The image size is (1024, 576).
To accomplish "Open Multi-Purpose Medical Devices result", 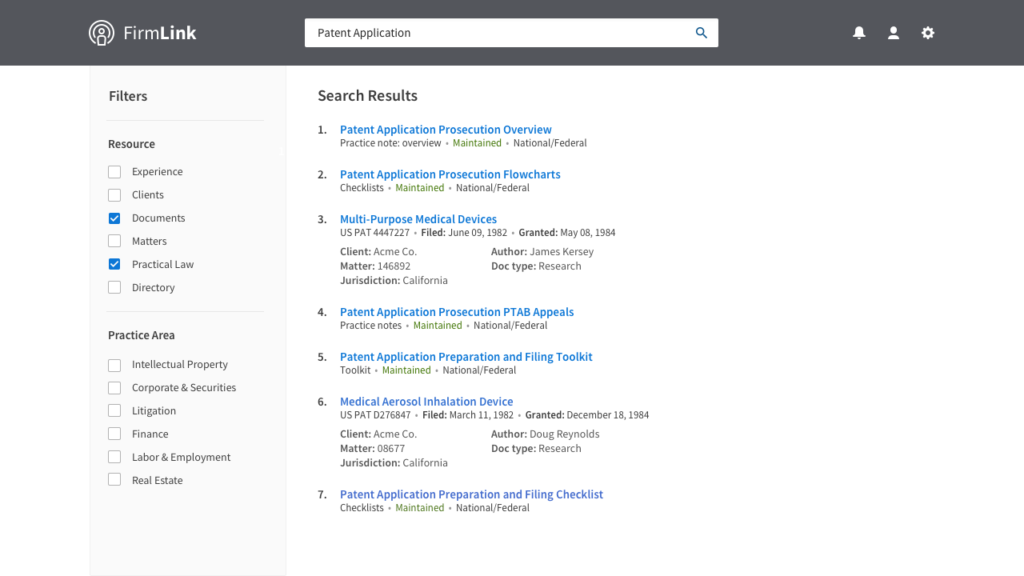I will 418,219.
